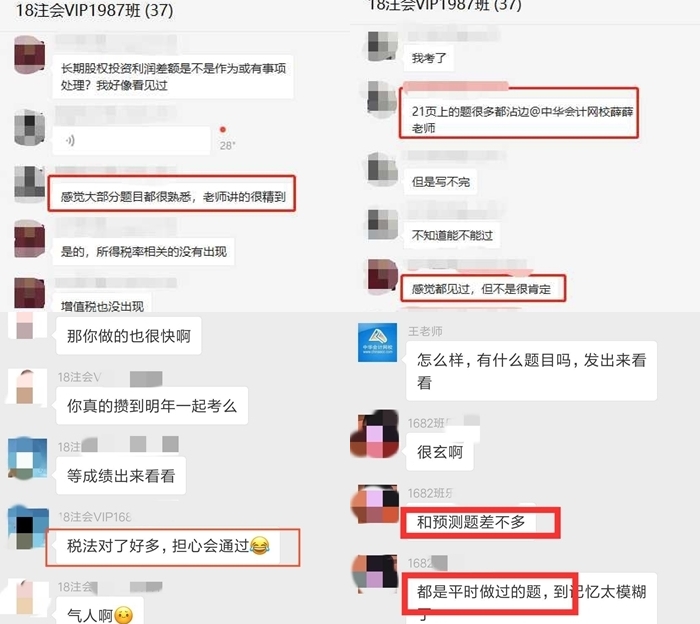The width and height of the screenshot is (700, 624).
Task: Tap avatar beside '等成绩出来看看' message
Action: 27,458
